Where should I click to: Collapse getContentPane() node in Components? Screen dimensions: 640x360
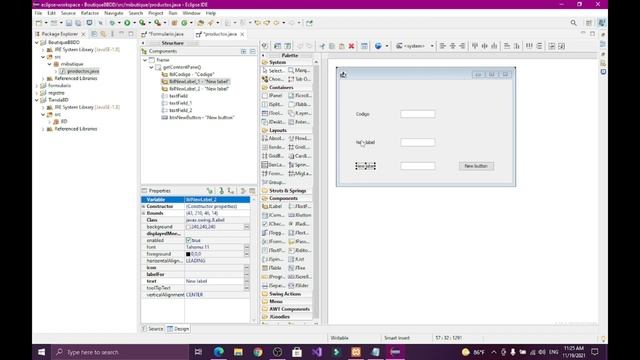(x=151, y=67)
